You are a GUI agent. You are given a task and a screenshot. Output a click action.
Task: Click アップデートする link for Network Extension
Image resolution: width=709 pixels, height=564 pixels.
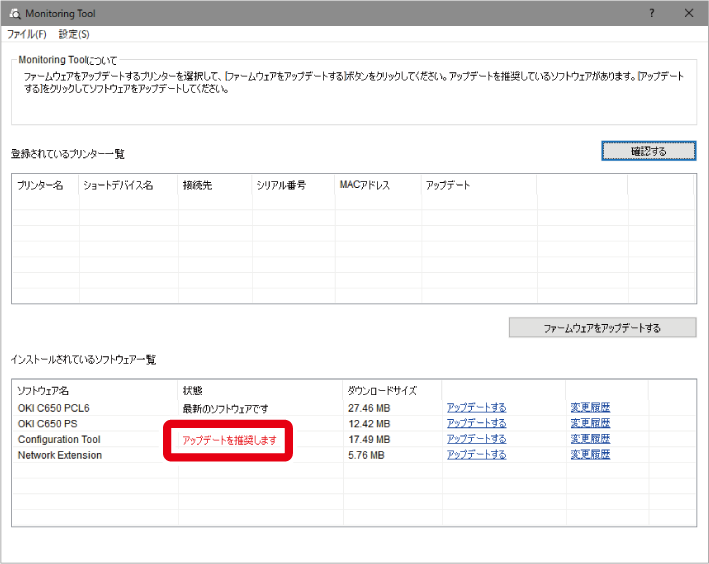476,455
